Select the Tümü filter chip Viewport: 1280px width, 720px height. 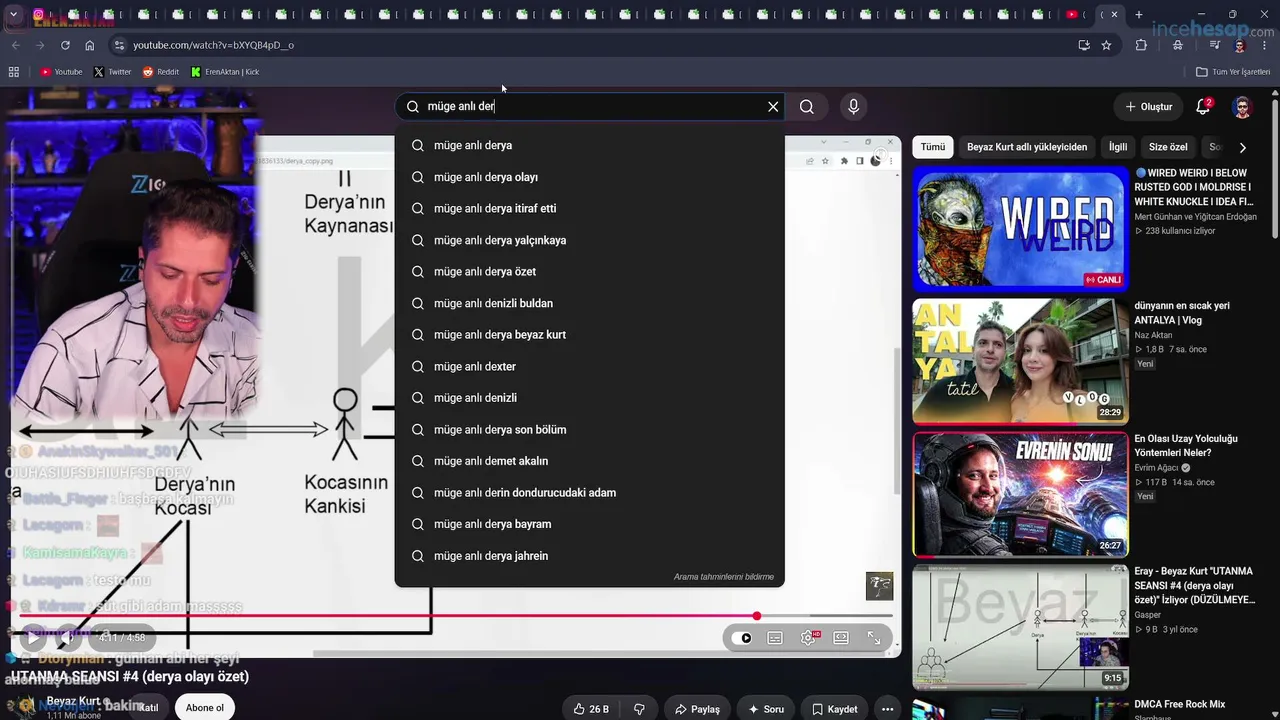click(x=933, y=147)
